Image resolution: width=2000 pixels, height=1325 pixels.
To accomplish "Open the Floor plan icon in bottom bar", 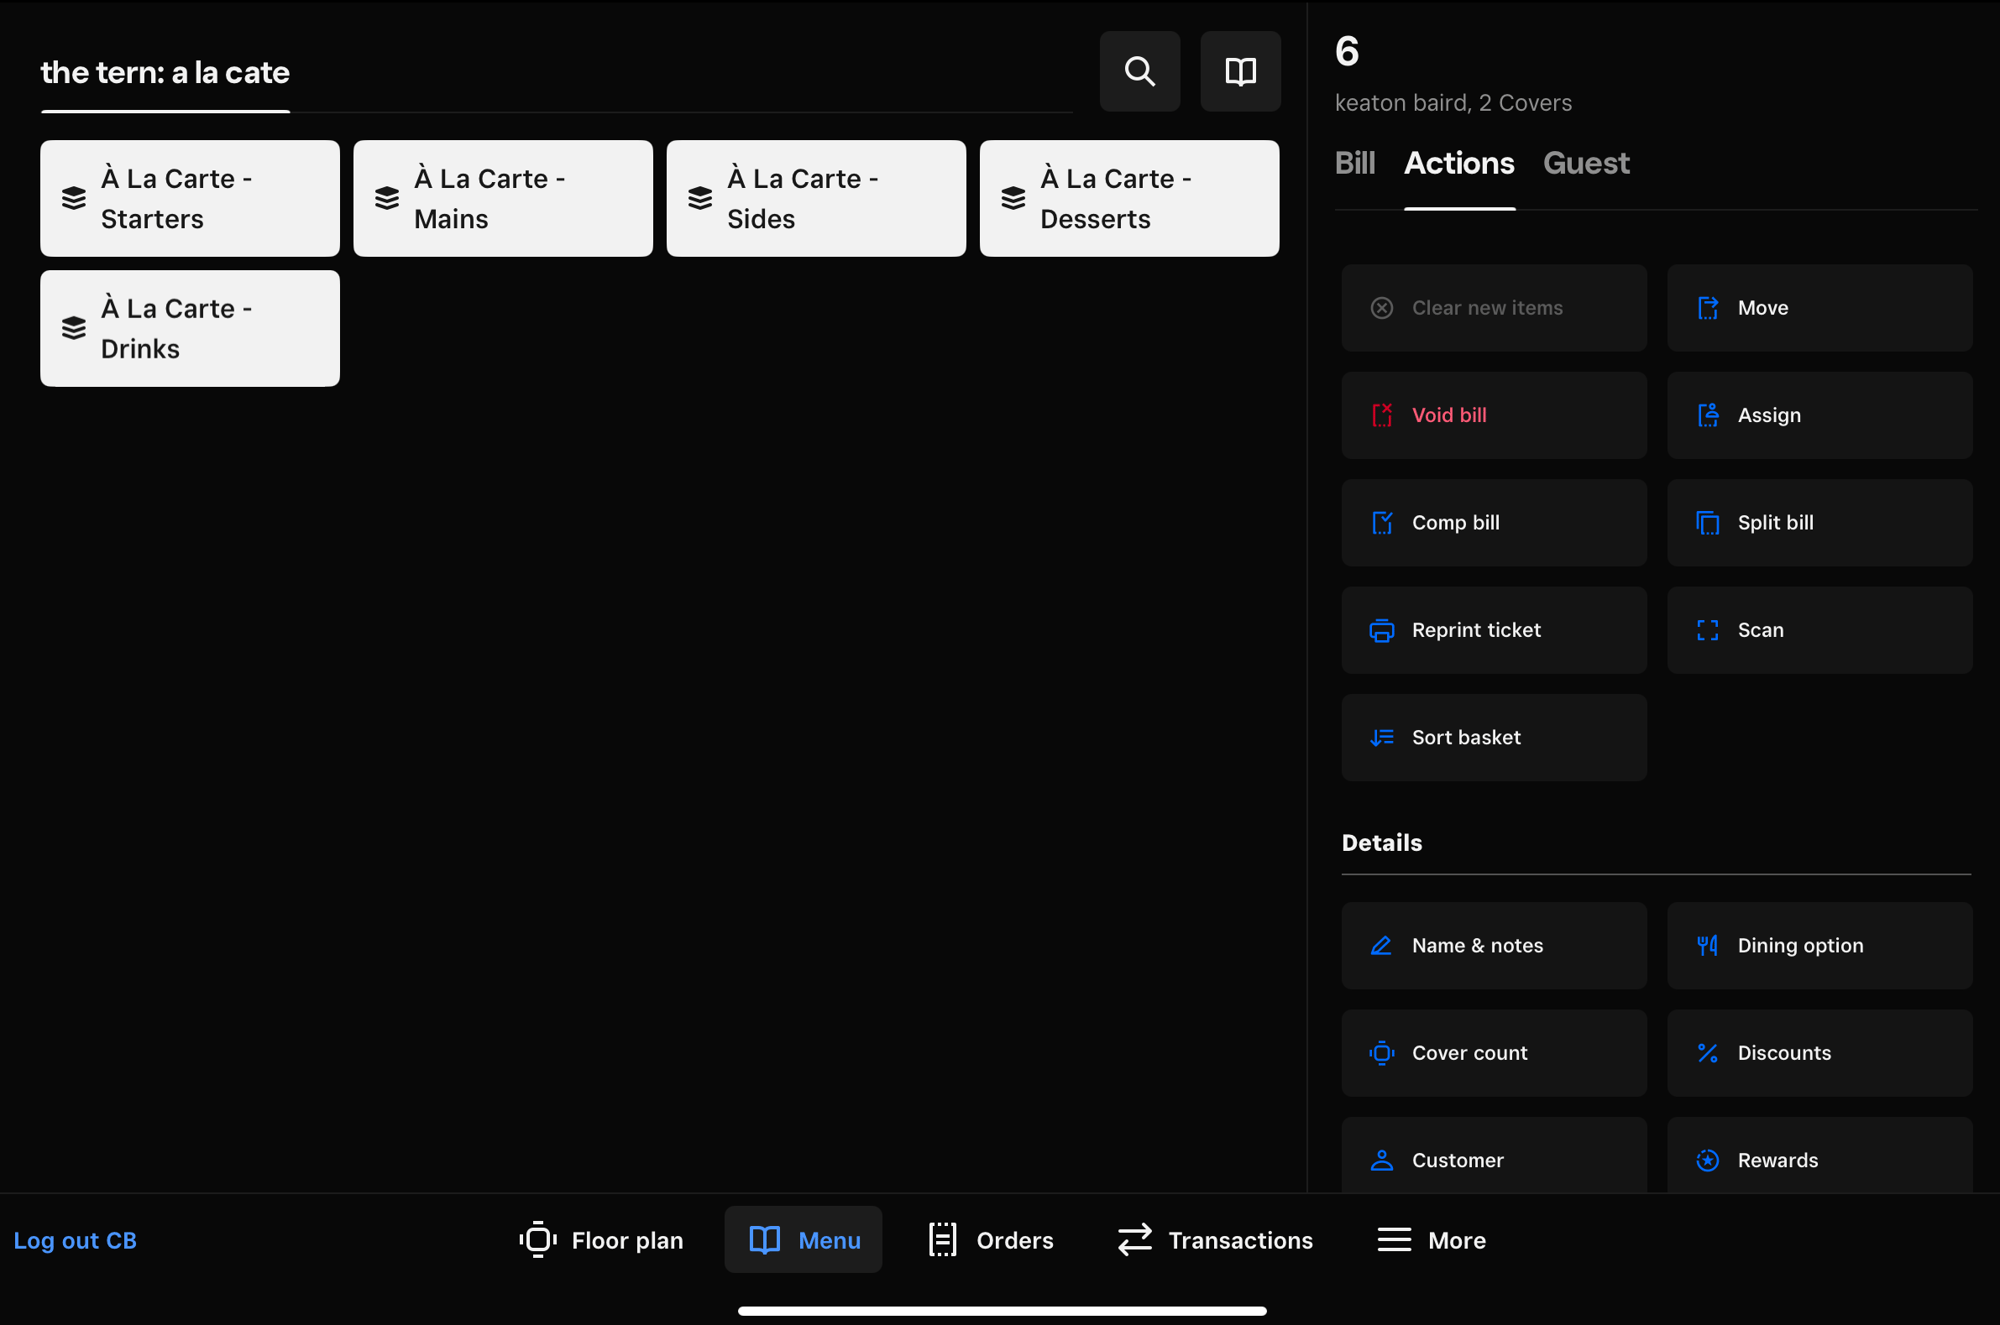I will click(x=538, y=1239).
